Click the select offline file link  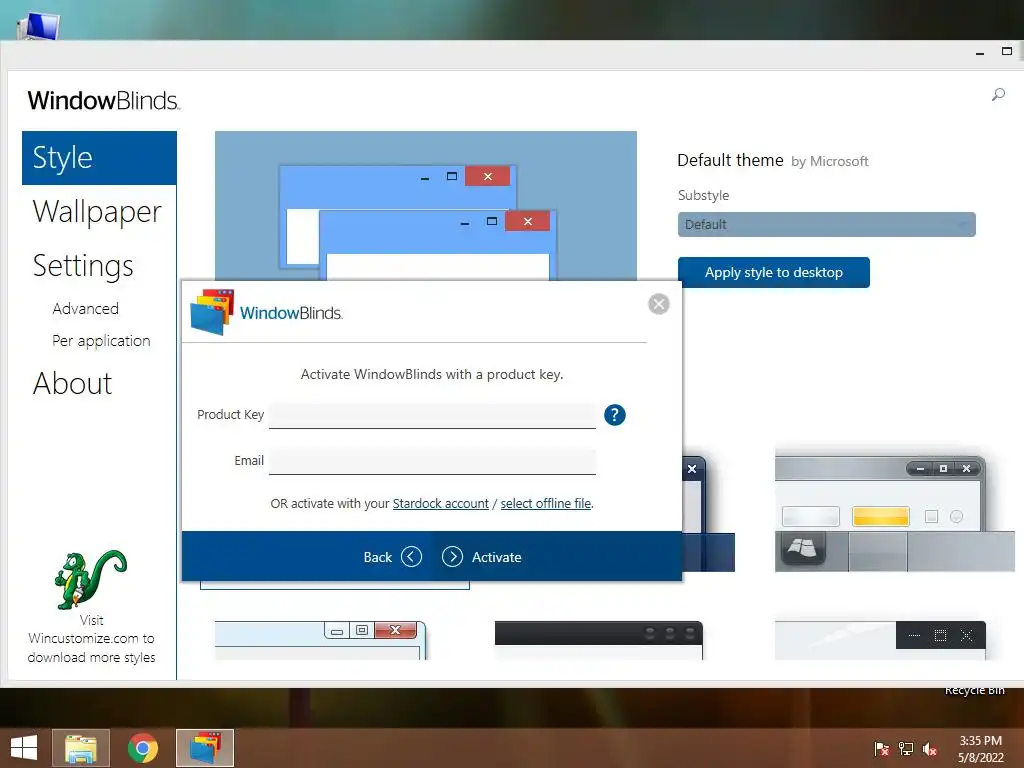(545, 504)
